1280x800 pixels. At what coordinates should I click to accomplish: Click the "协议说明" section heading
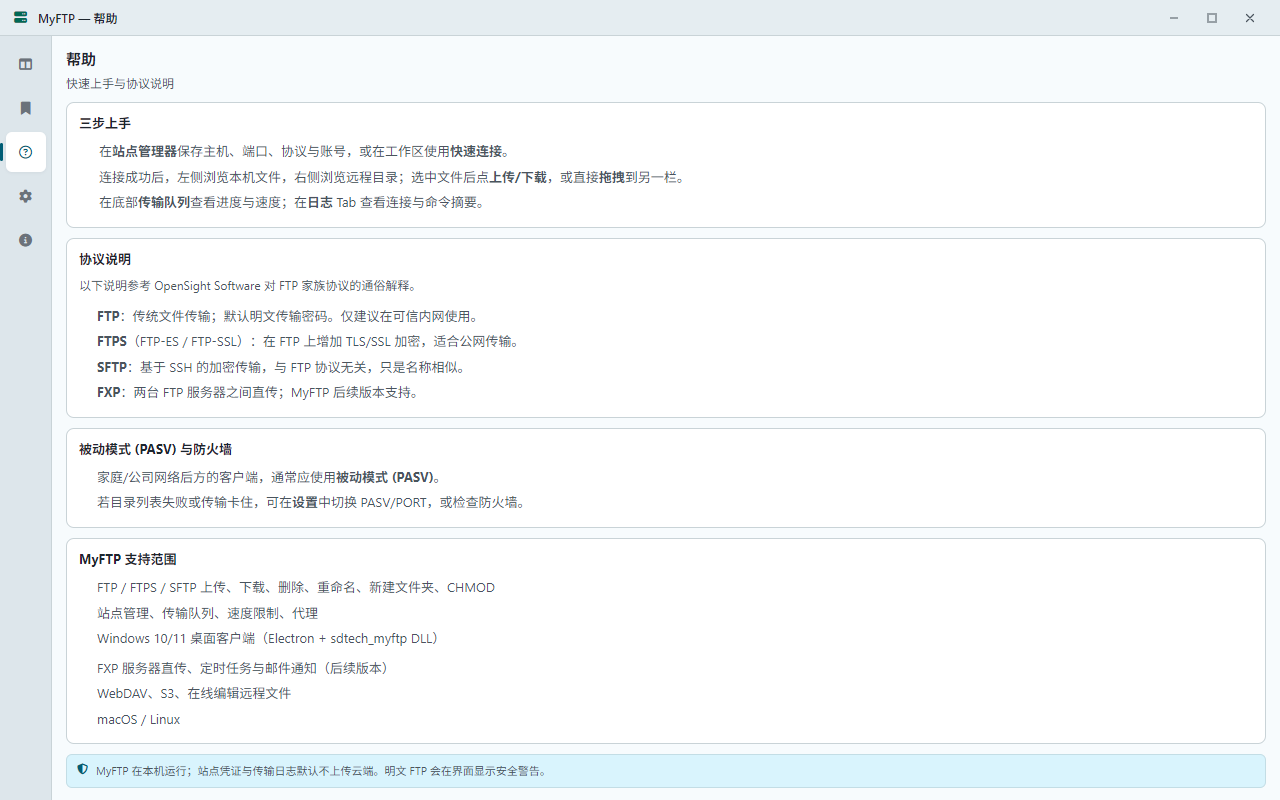105,259
